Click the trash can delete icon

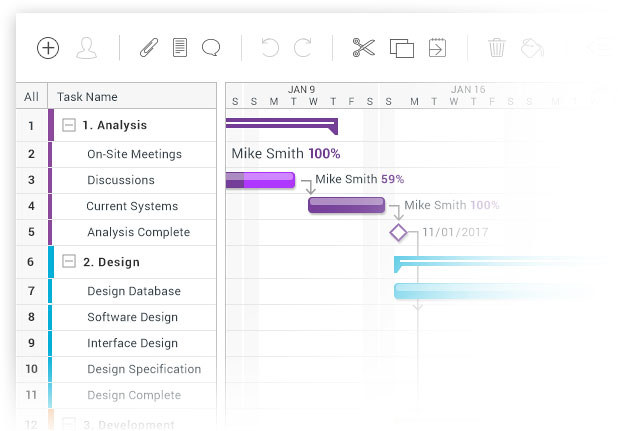[497, 48]
